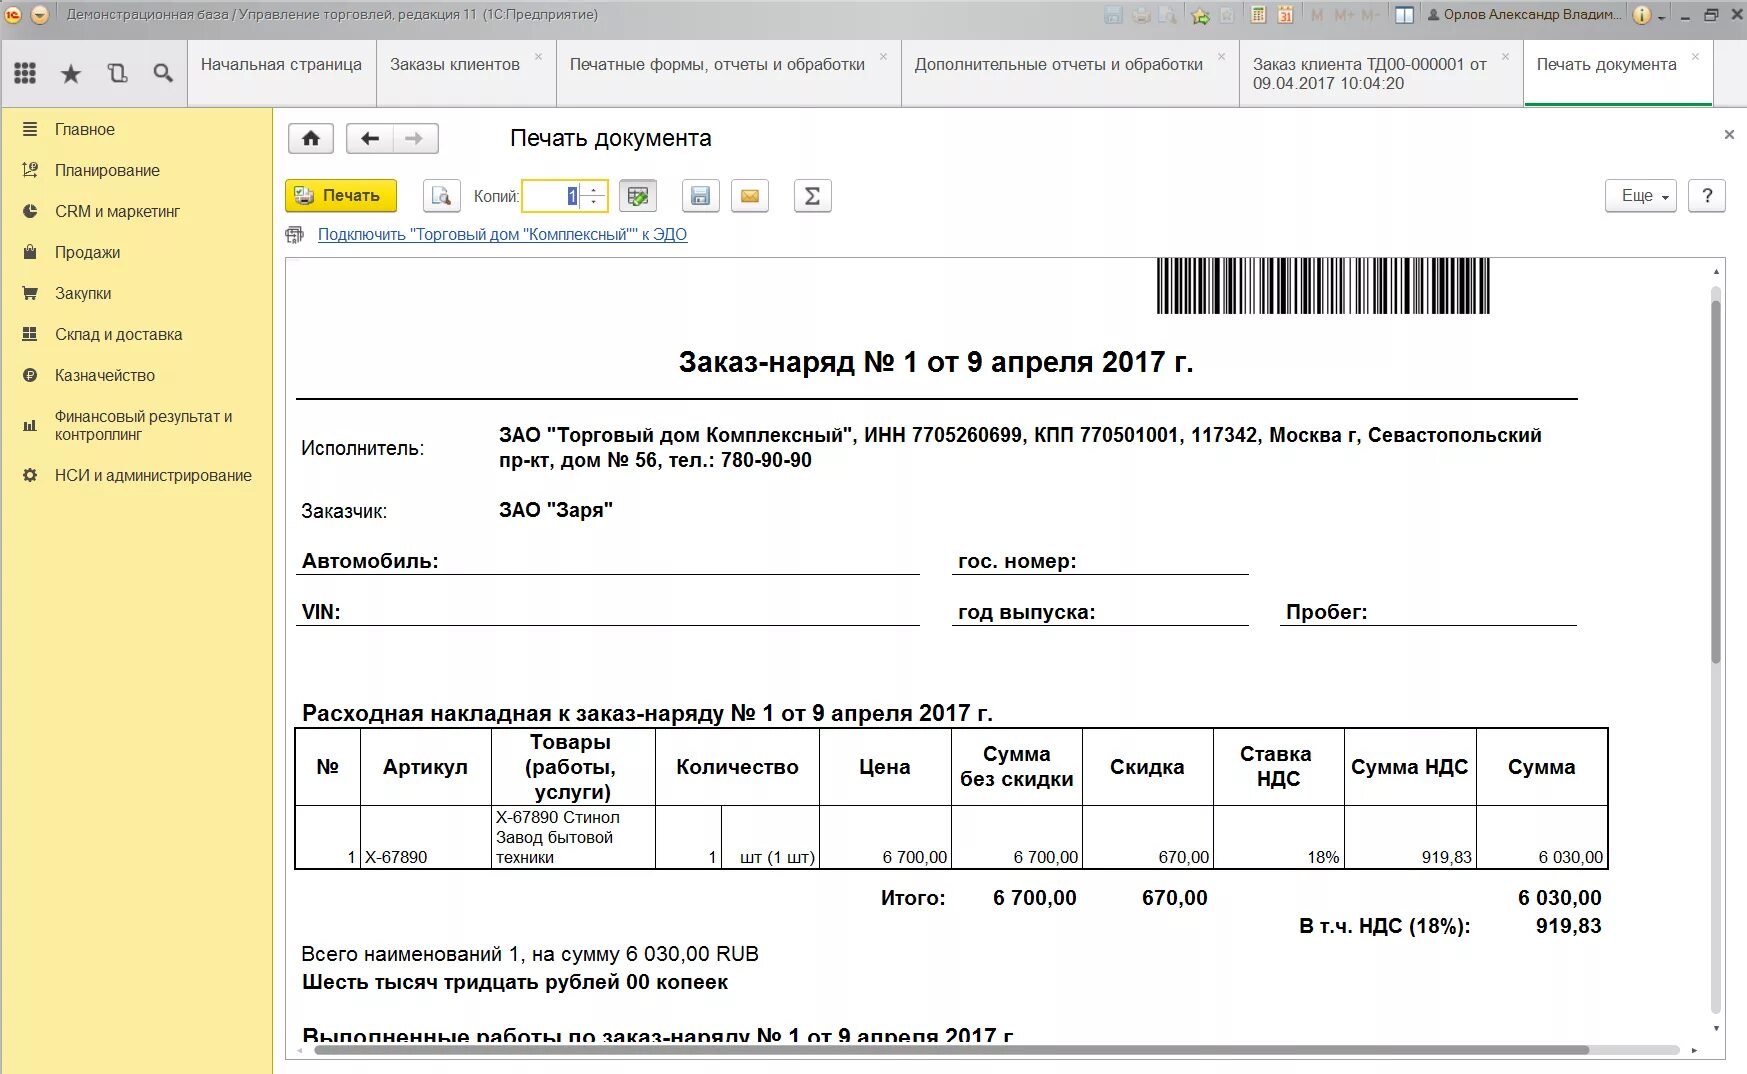This screenshot has width=1747, height=1074.
Task: Close the Печатные формы tab
Action: click(x=883, y=56)
